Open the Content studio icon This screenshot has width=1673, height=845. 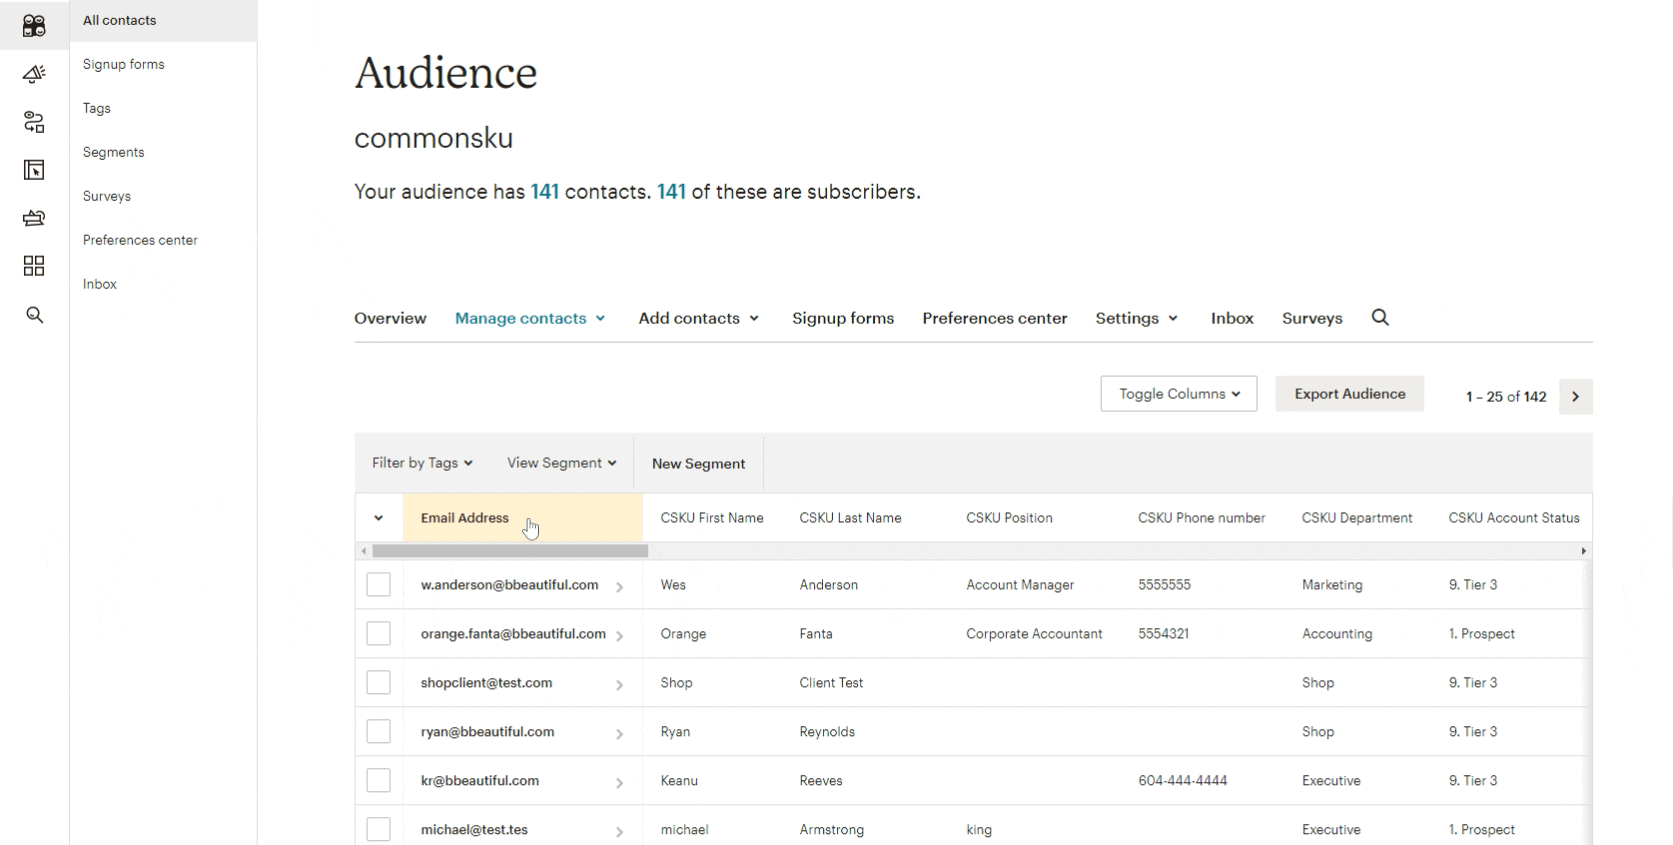[x=34, y=218]
